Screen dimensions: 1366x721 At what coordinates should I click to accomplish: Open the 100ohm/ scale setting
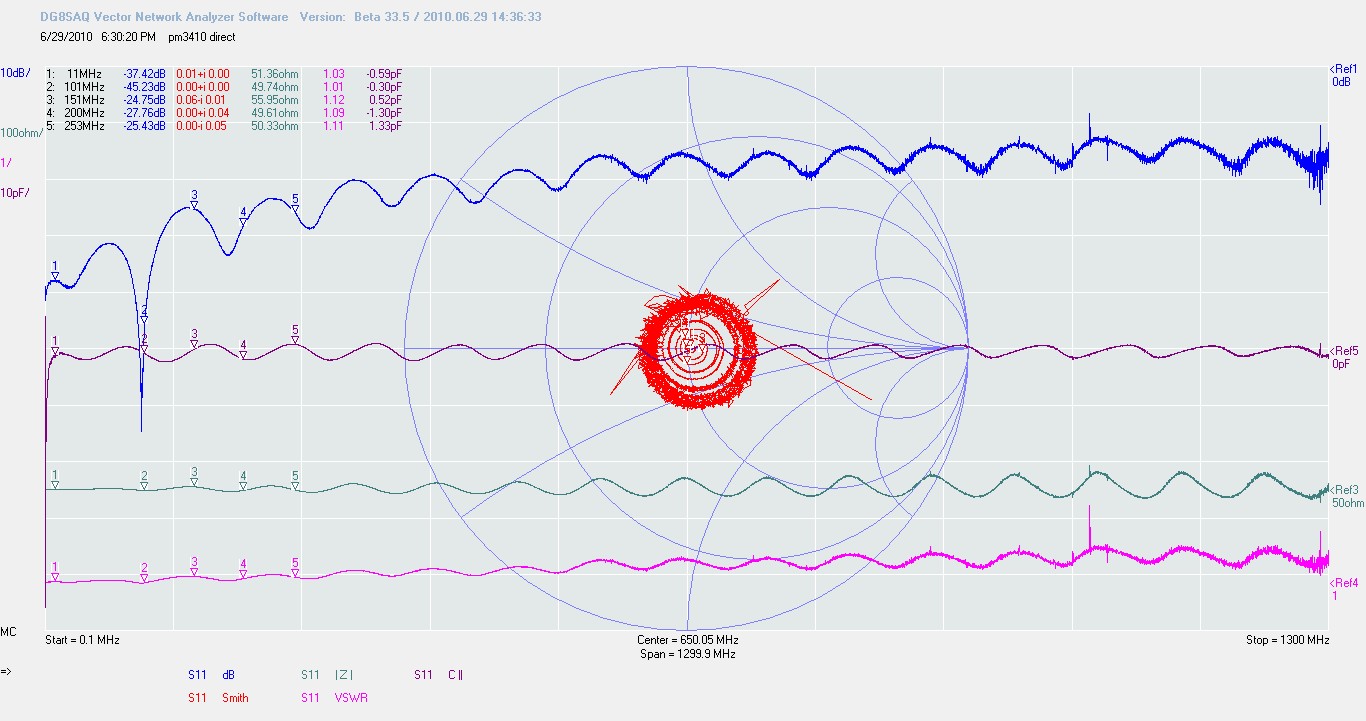point(19,133)
